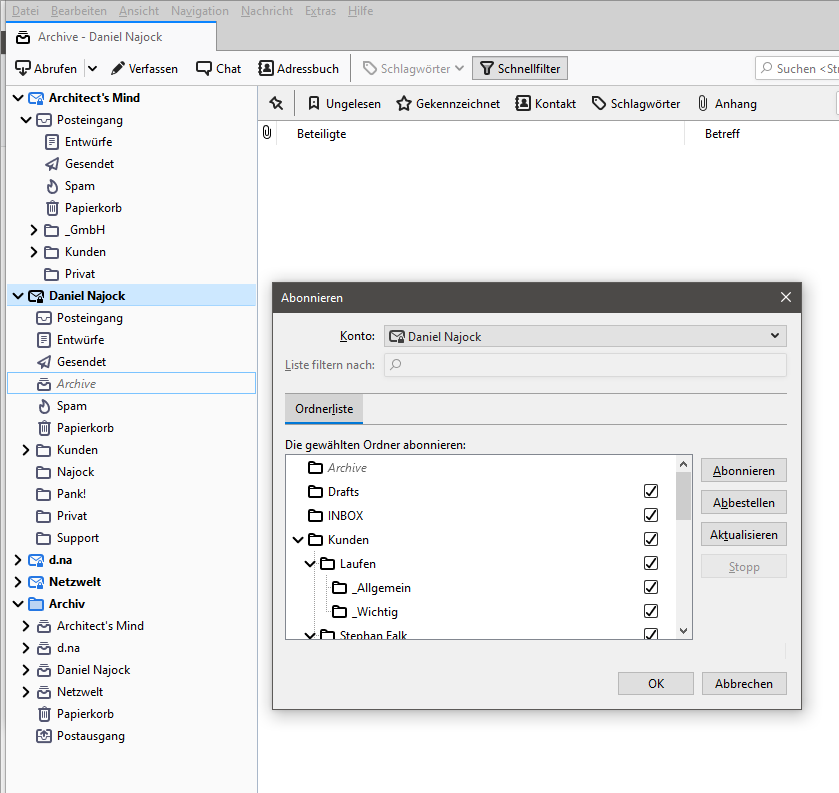Open the Adressbuch address book
The height and width of the screenshot is (793, 839).
[x=298, y=68]
